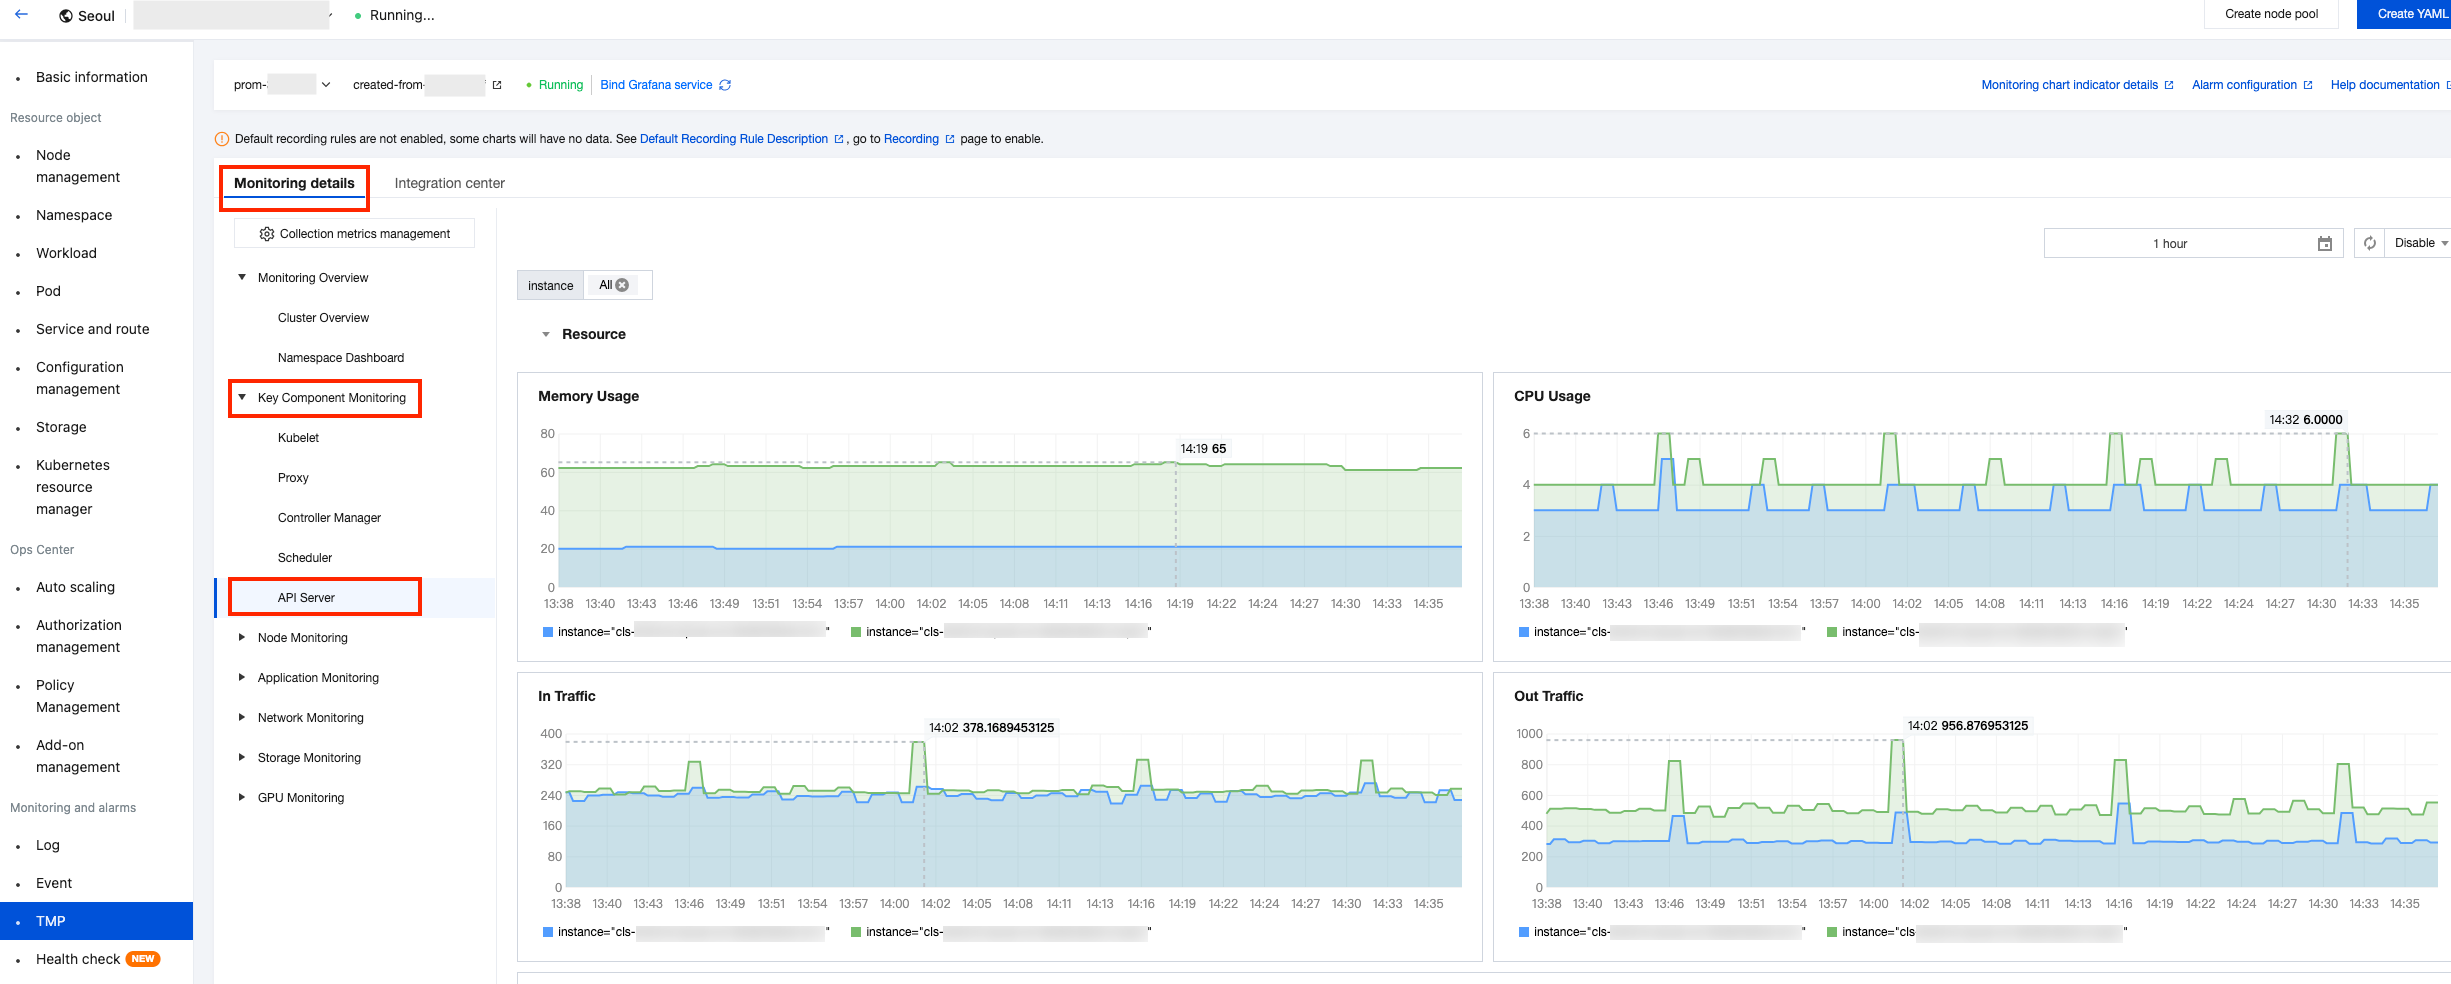Click the back arrow icon
This screenshot has width=2451, height=984.
[x=21, y=15]
